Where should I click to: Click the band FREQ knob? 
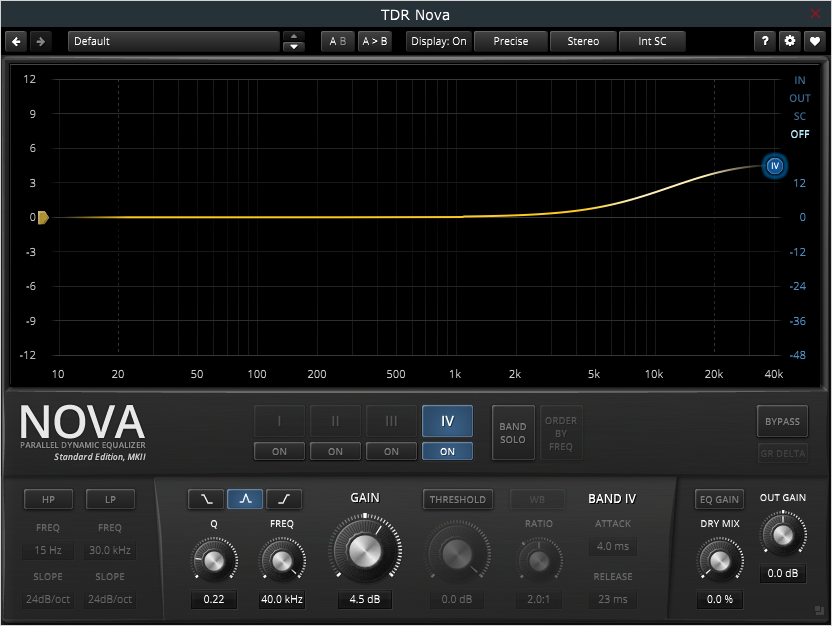(282, 561)
